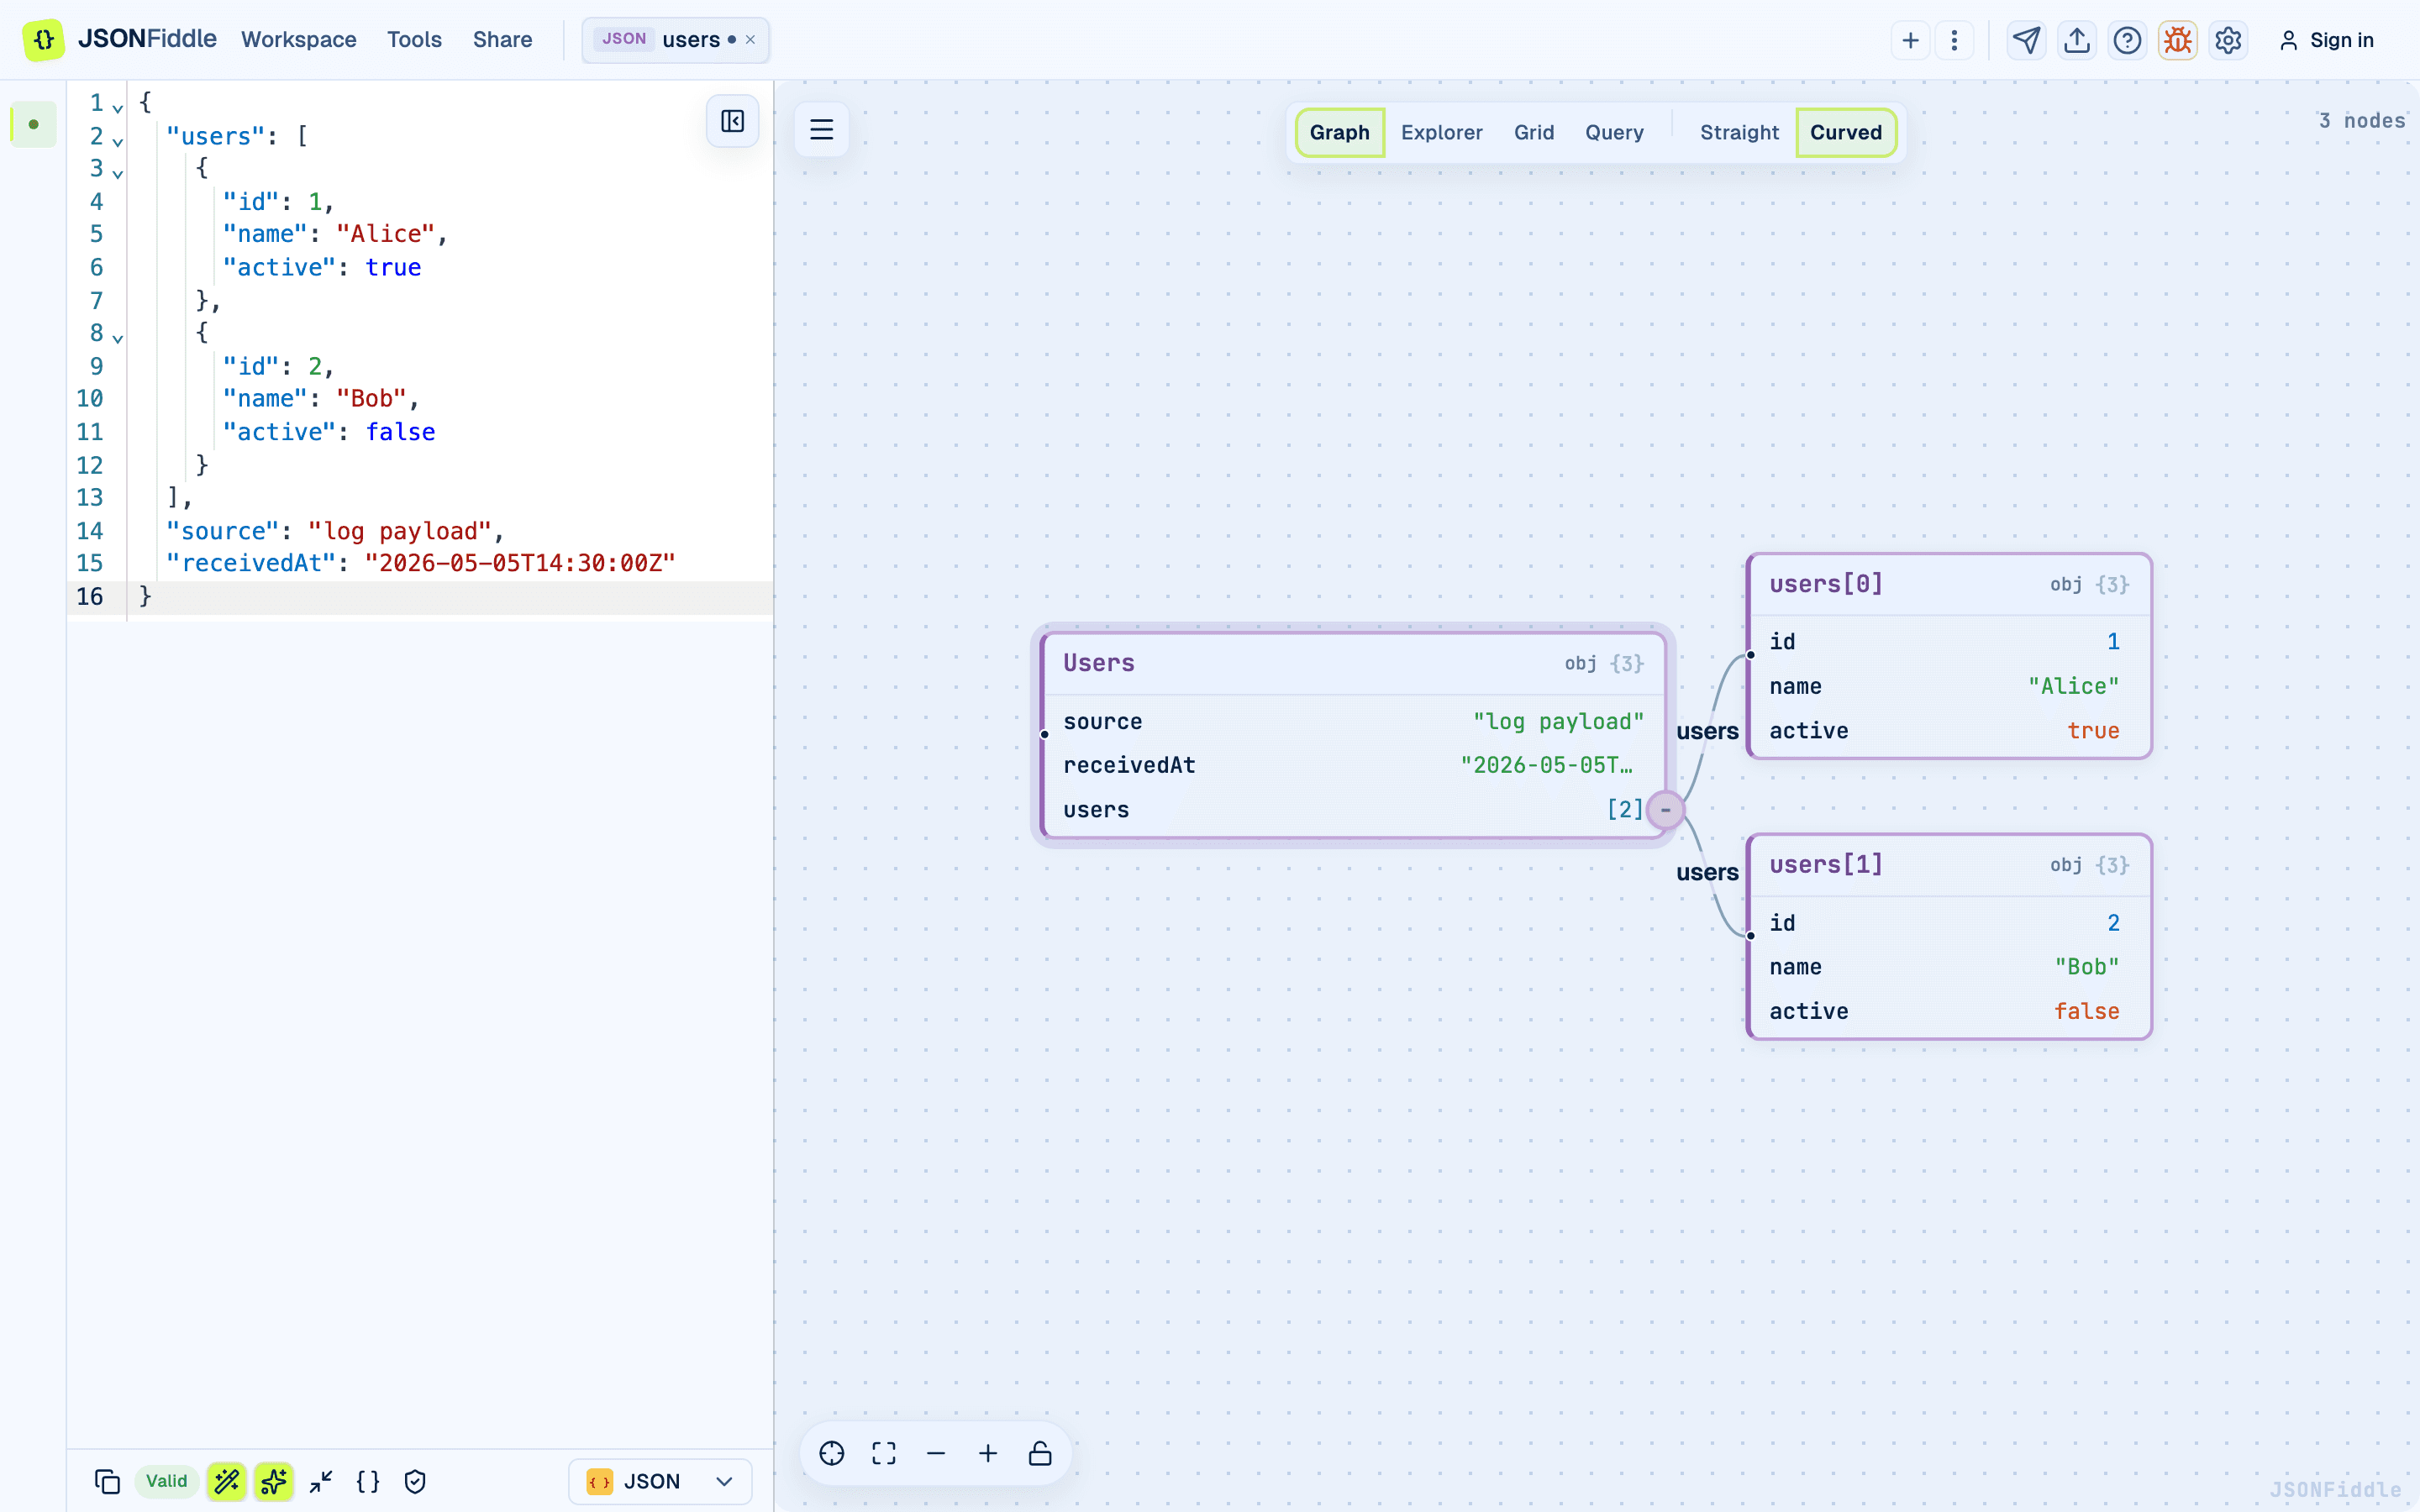The width and height of the screenshot is (2420, 1512).
Task: Open the JSON format dropdown
Action: click(660, 1481)
